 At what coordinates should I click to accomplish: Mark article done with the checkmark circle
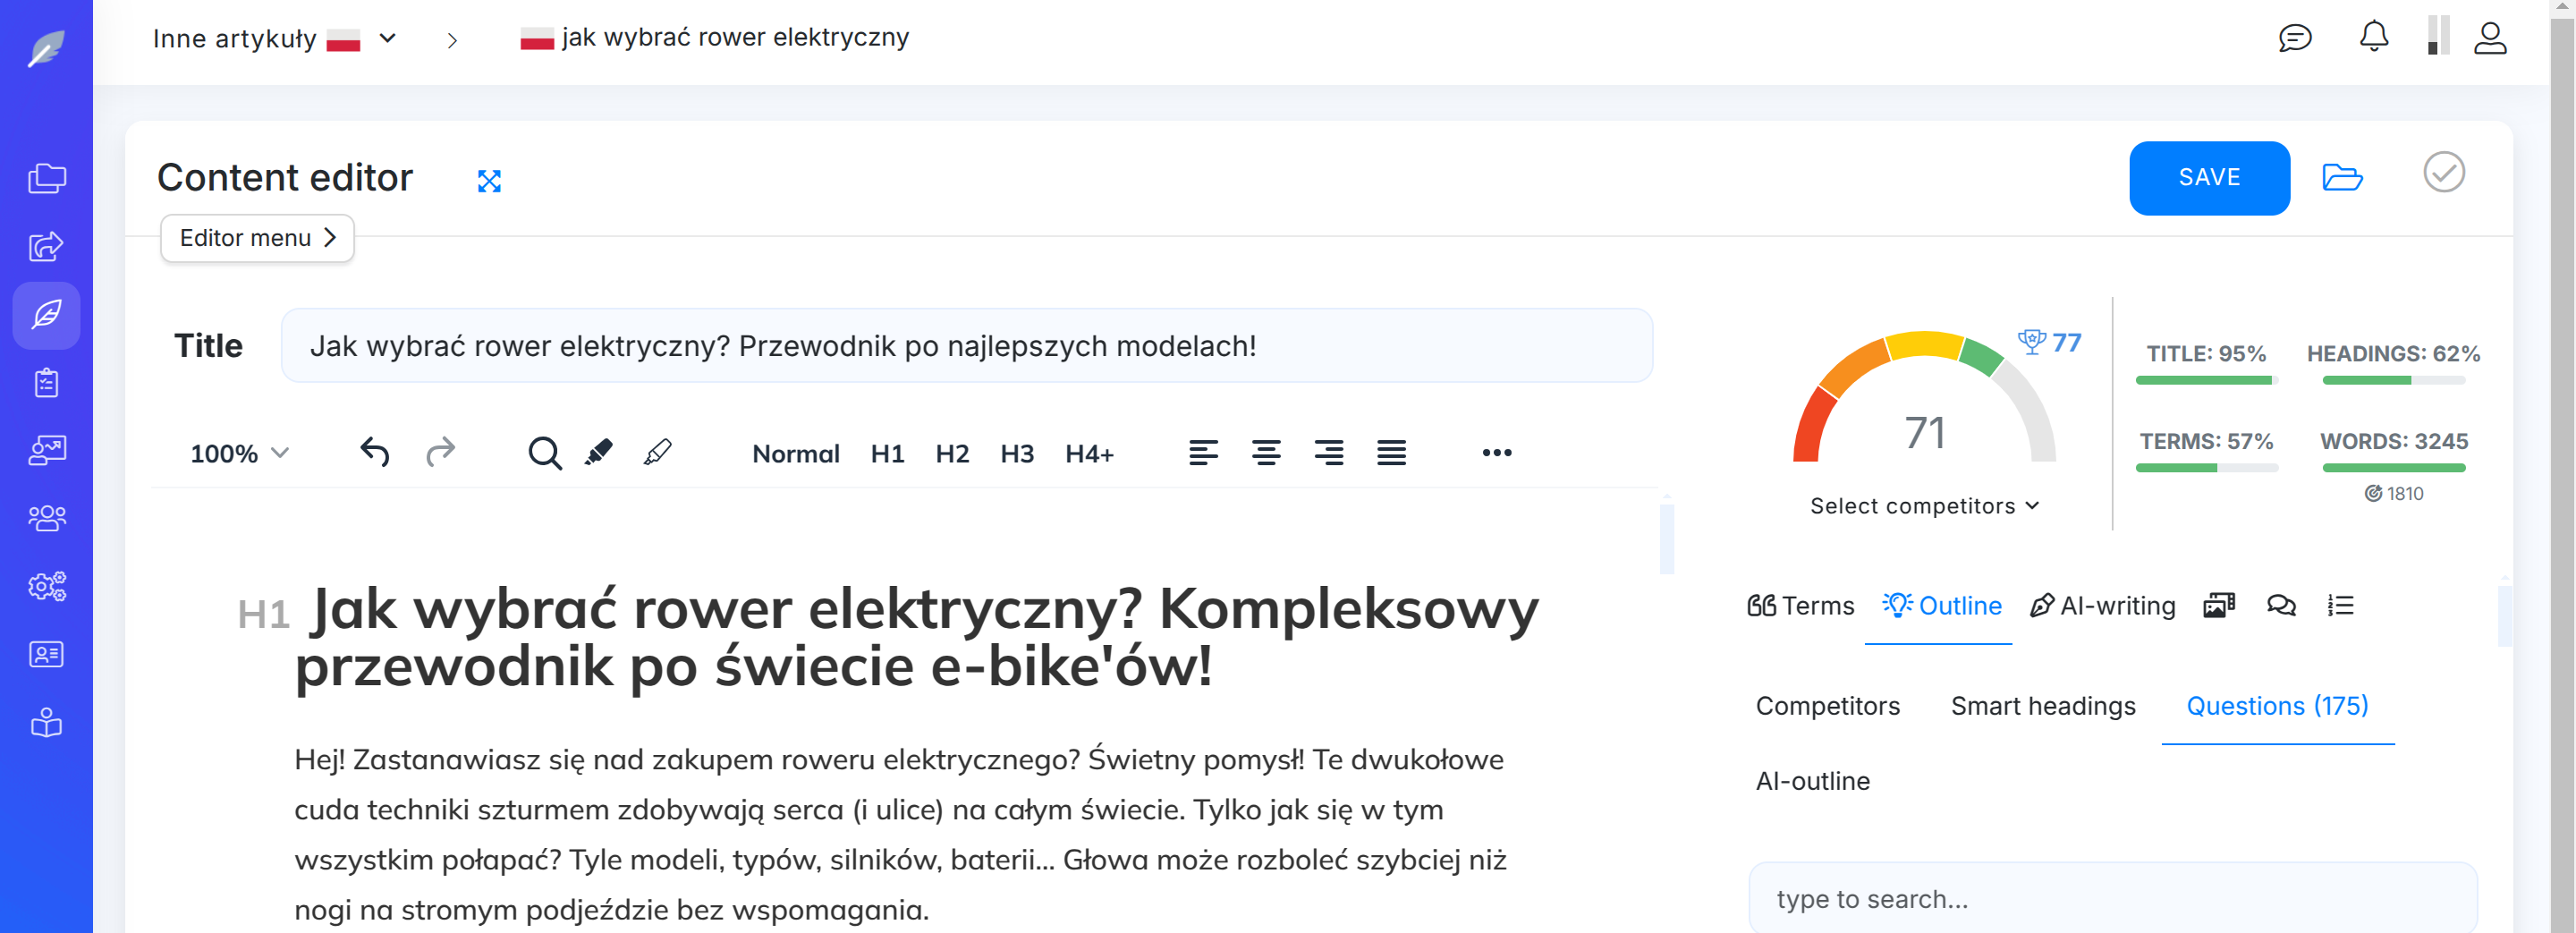click(x=2444, y=172)
